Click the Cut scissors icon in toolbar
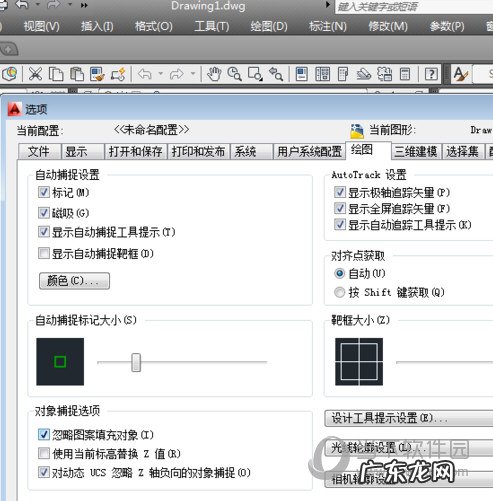 [35, 74]
